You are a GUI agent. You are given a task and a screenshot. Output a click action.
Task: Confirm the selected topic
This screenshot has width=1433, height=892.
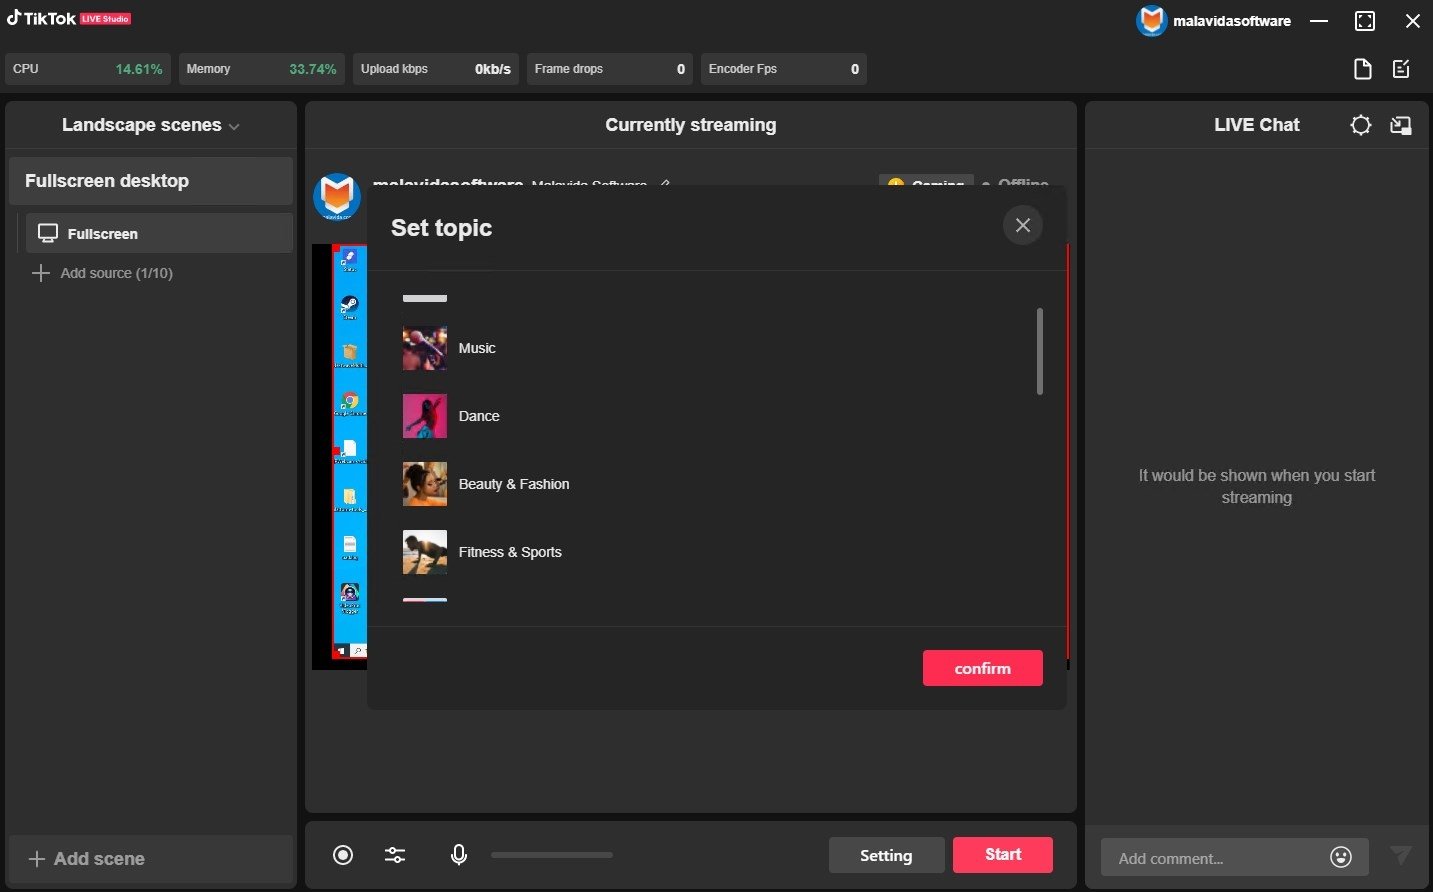click(982, 668)
